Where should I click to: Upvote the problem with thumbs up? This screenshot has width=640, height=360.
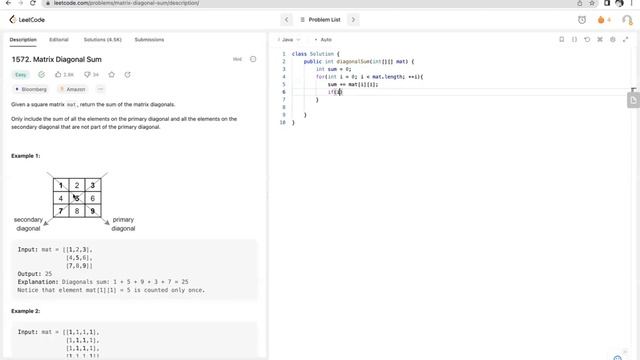pyautogui.click(x=64, y=75)
